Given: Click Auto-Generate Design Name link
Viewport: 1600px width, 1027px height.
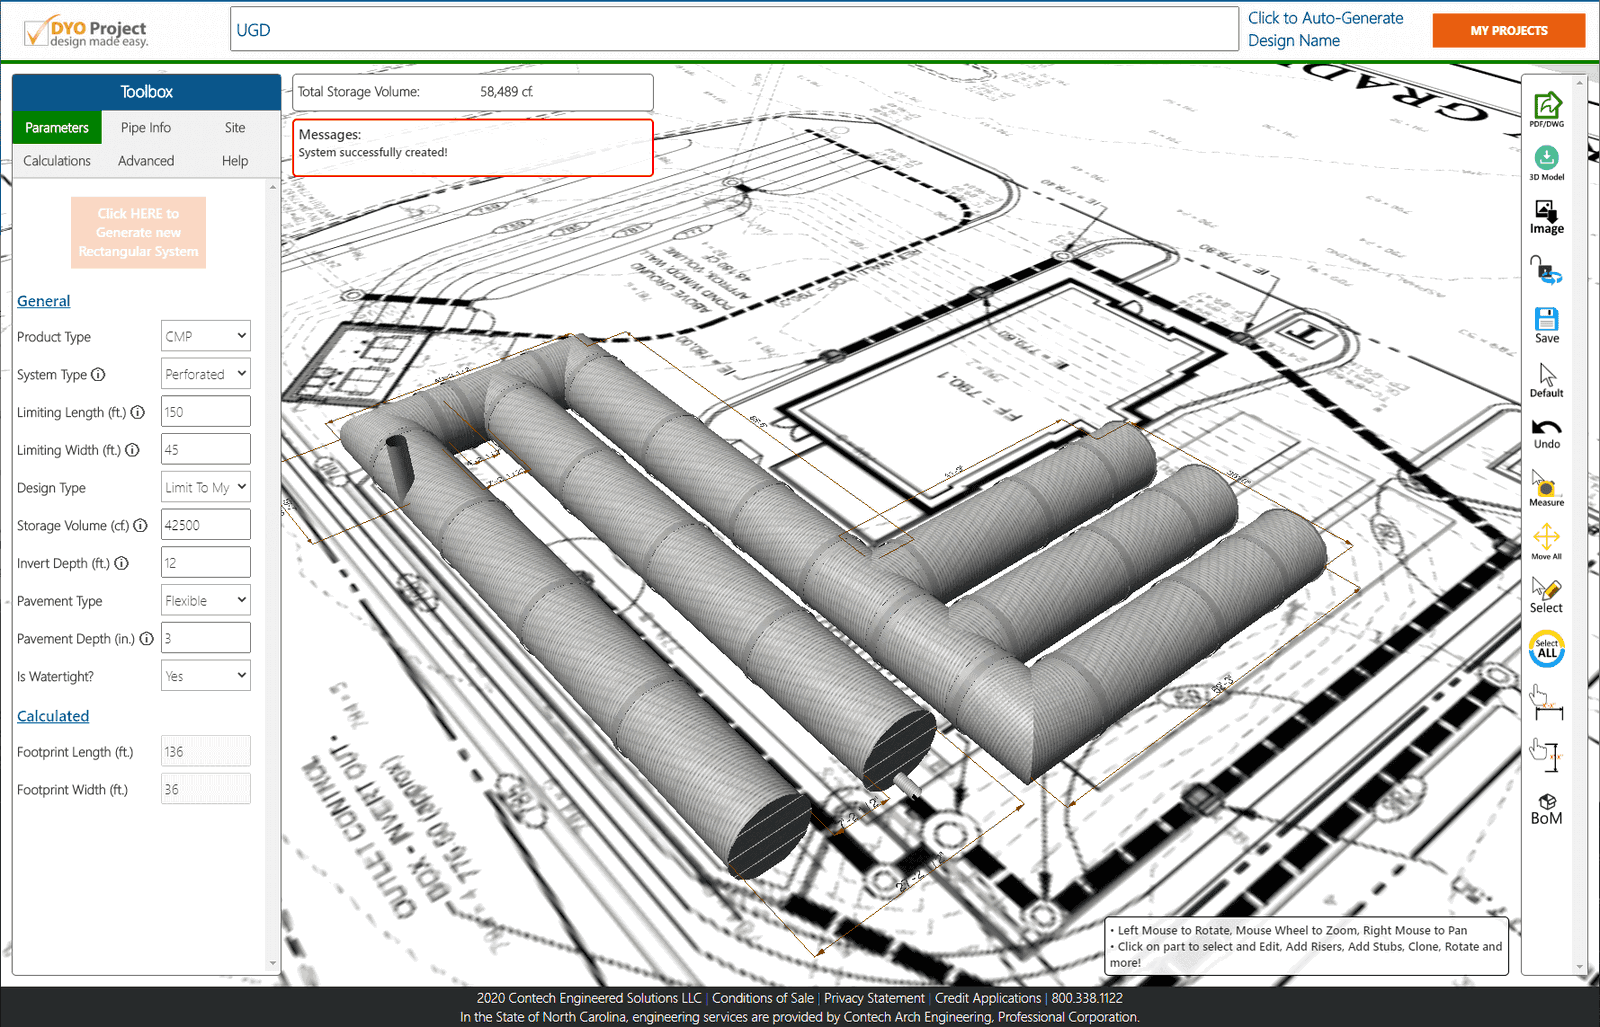Looking at the screenshot, I should tap(1324, 29).
